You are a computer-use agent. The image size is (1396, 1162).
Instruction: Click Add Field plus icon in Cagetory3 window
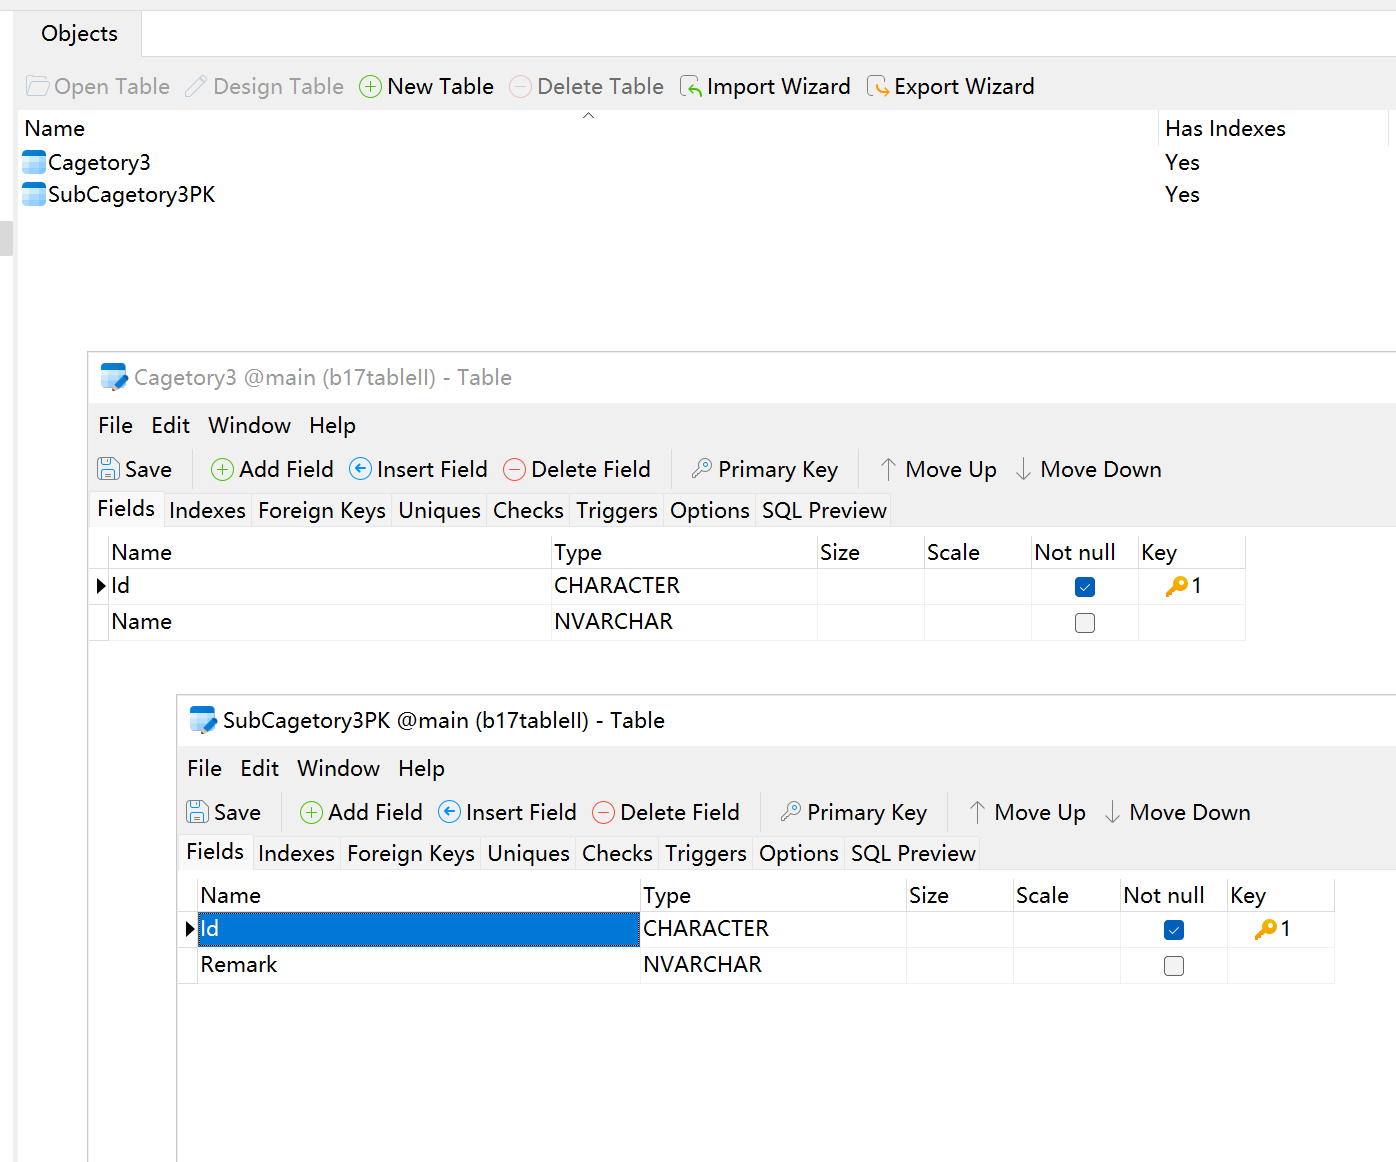coord(222,469)
